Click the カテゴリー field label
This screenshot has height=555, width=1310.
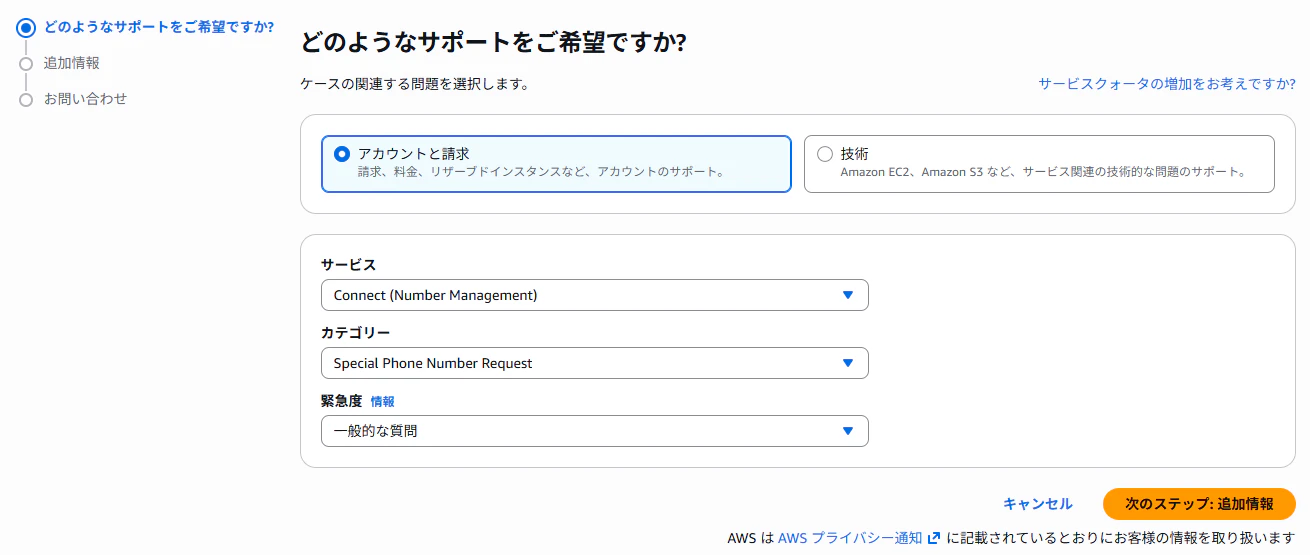pos(355,333)
